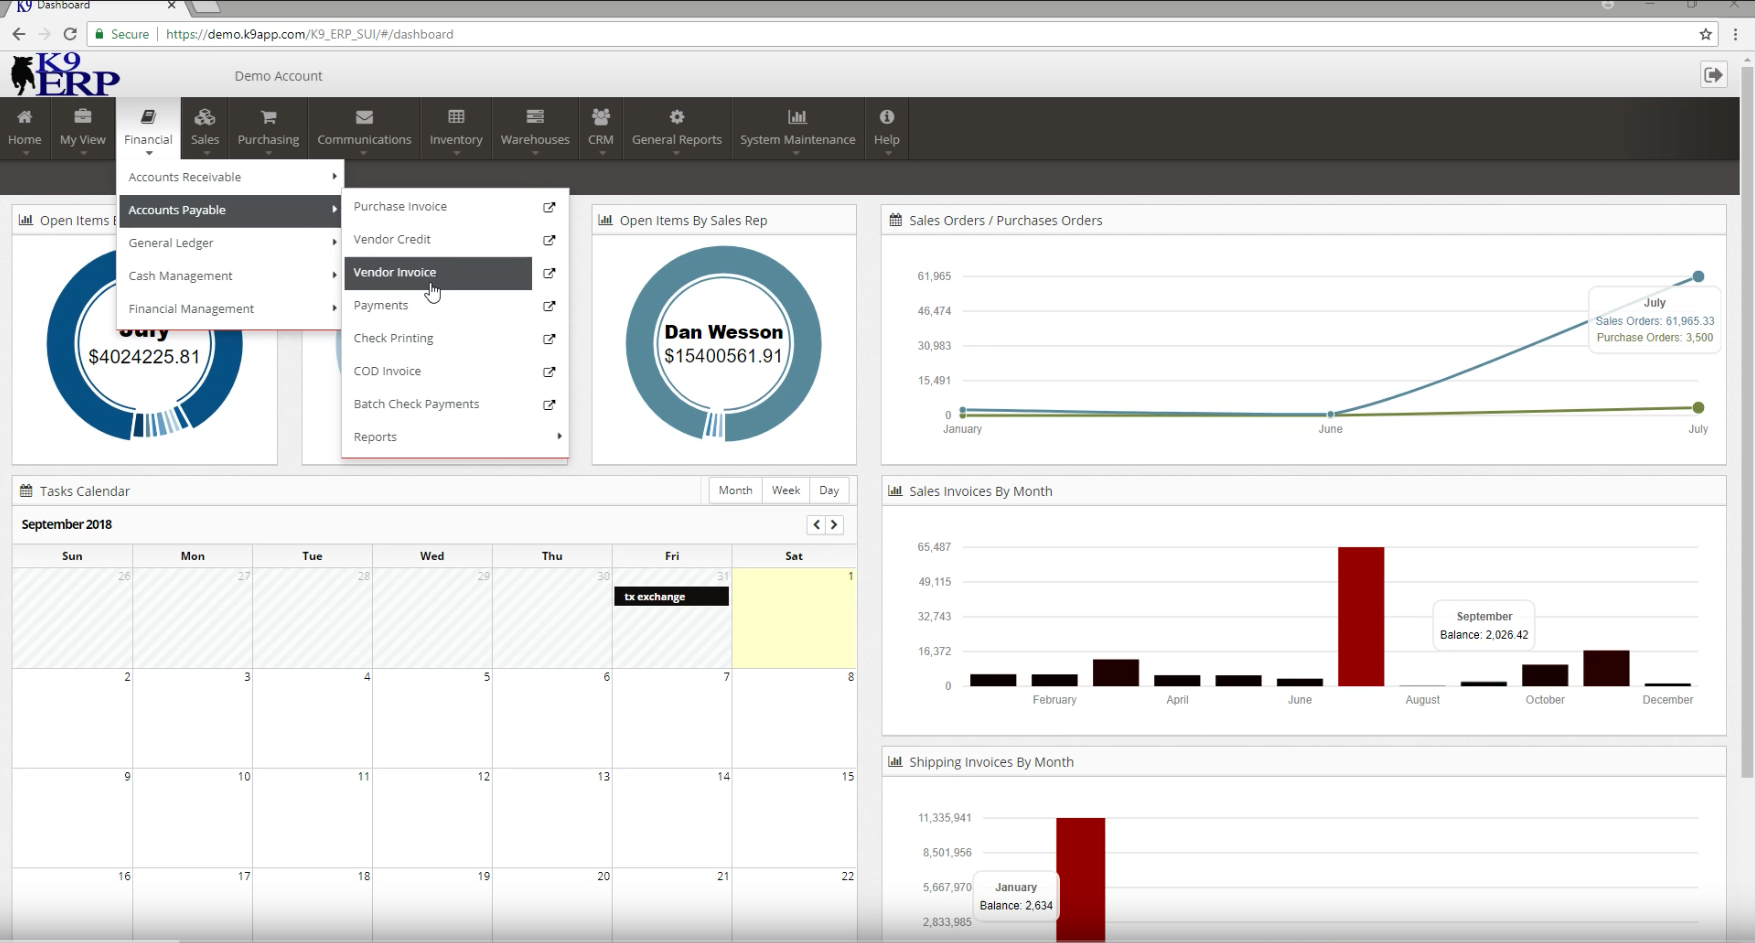Viewport: 1755px width, 943px height.
Task: Click the Financial book icon
Action: tap(148, 117)
